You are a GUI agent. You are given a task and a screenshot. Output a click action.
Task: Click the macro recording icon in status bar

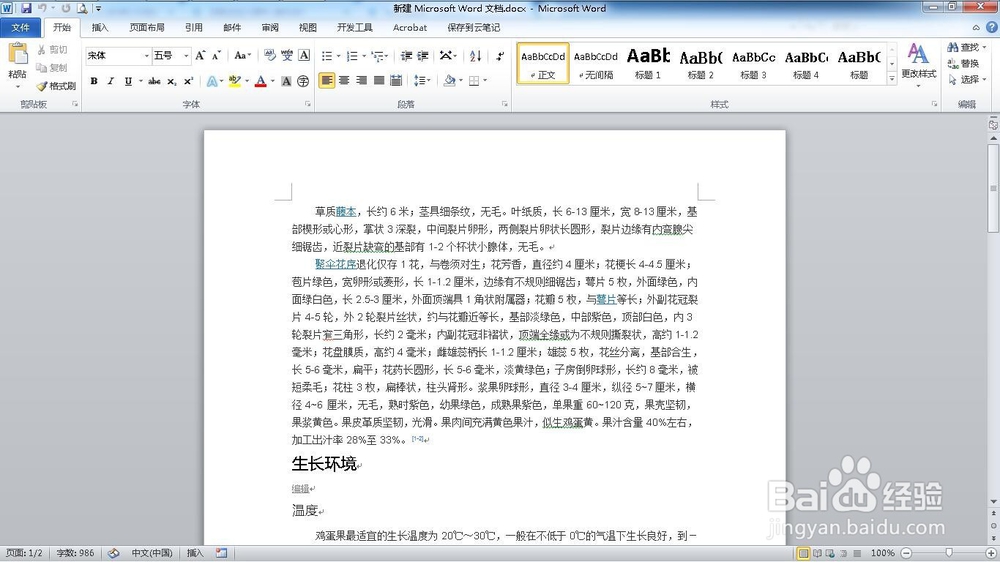click(221, 553)
